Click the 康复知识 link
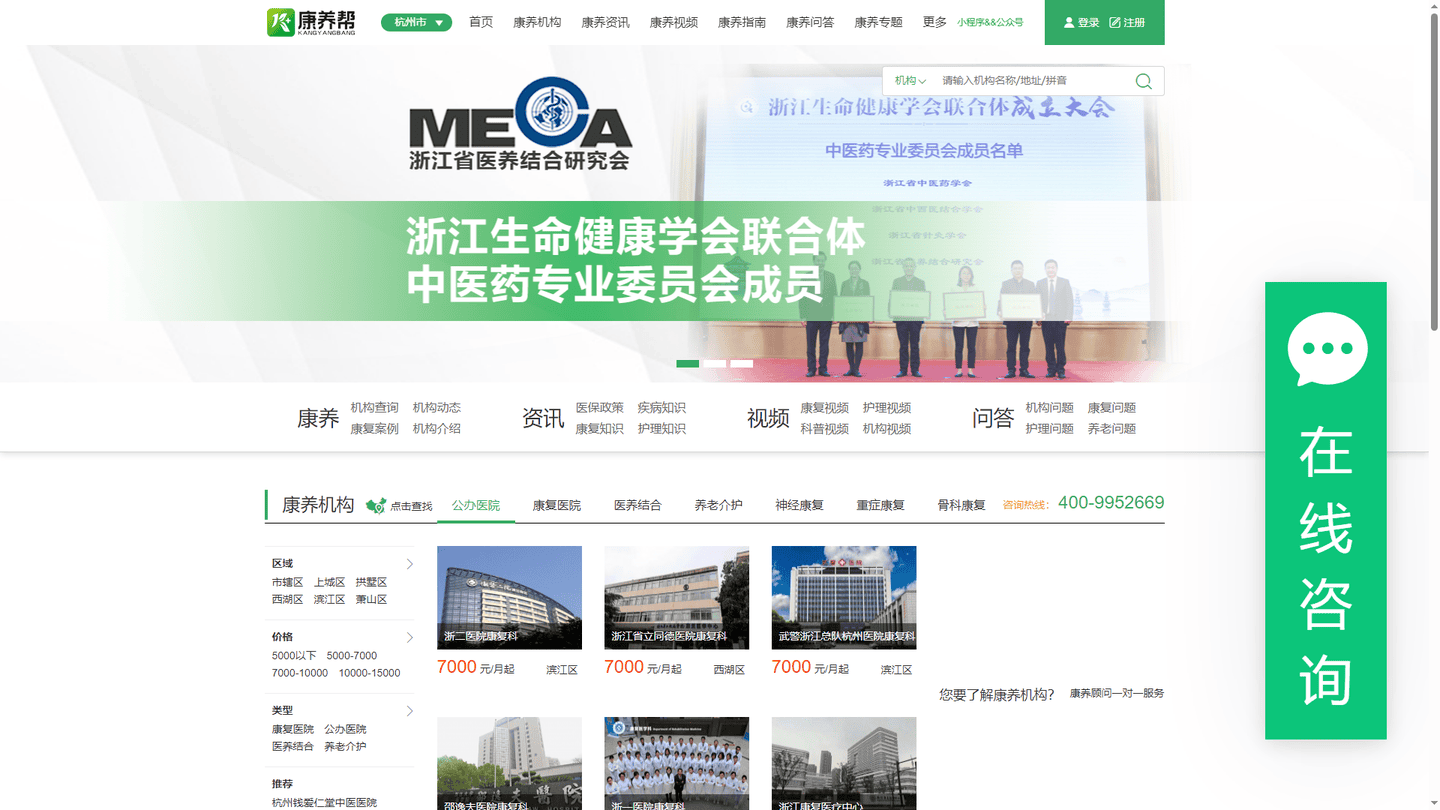Screen dimensions: 1440x810 click(x=599, y=429)
